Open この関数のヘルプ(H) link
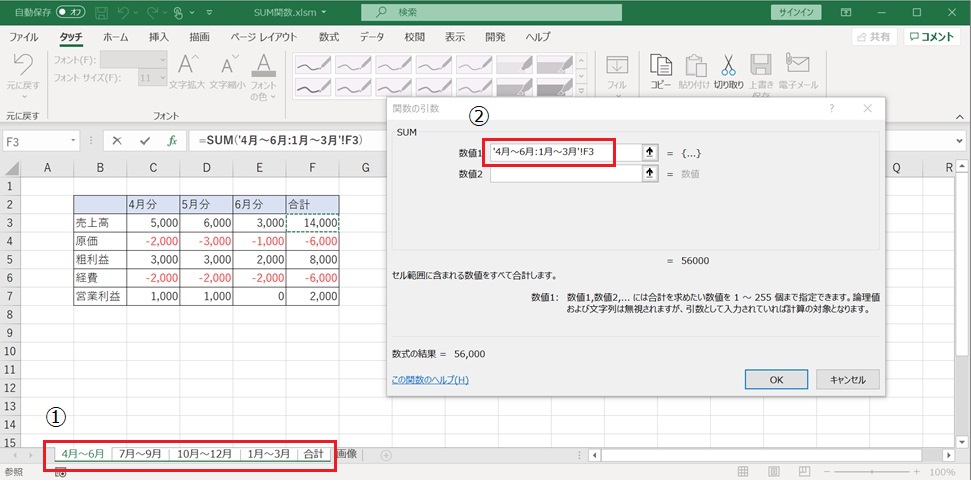The height and width of the screenshot is (482, 971). click(x=430, y=380)
